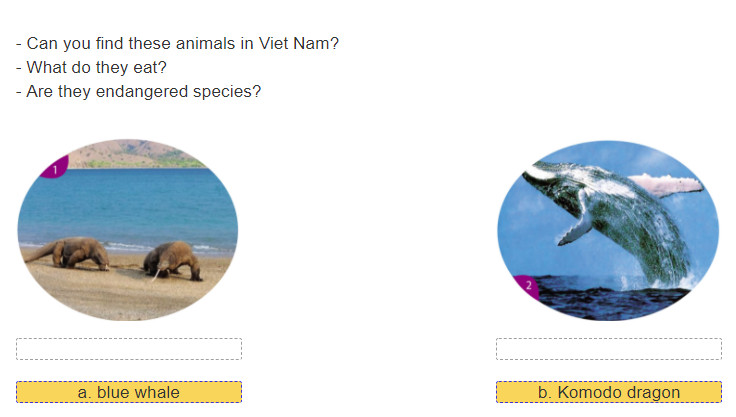Click the question "What do they eat?"
The height and width of the screenshot is (417, 736).
[x=91, y=67]
